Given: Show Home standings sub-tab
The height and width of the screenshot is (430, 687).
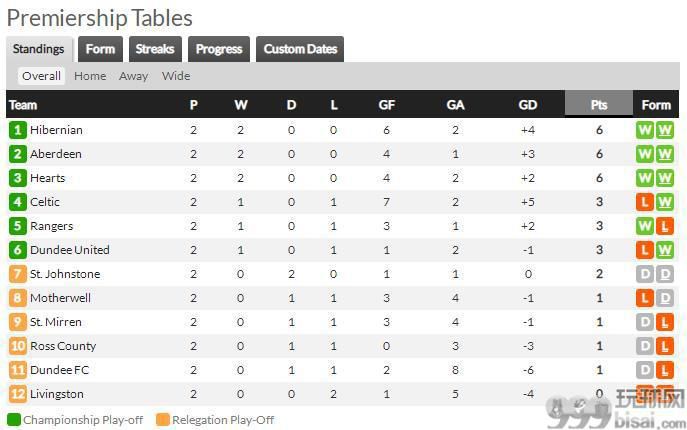Looking at the screenshot, I should [x=90, y=76].
